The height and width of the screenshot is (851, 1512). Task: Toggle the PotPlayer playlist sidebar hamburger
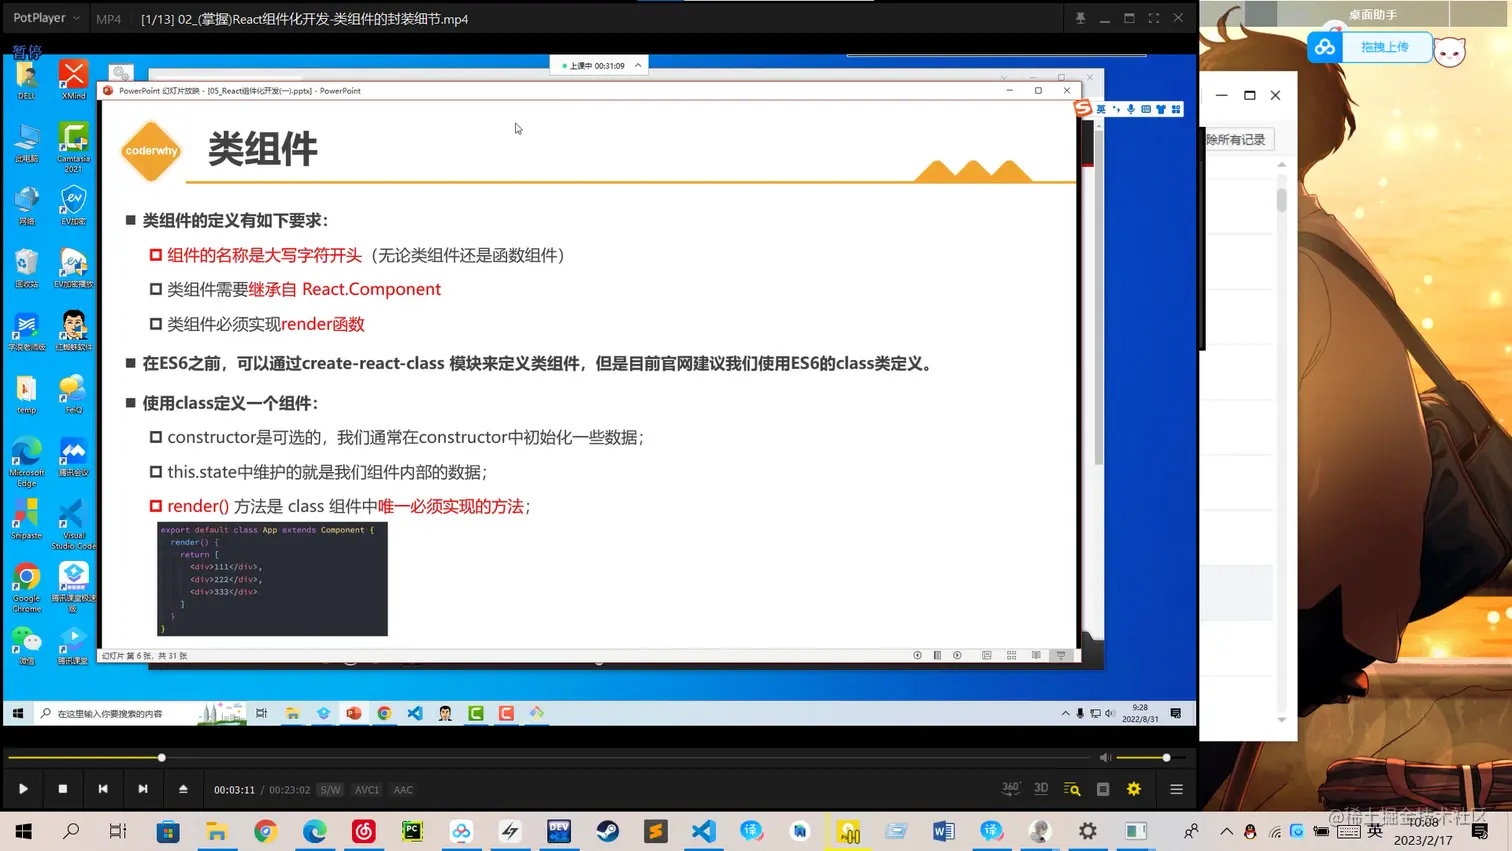[x=1176, y=789]
